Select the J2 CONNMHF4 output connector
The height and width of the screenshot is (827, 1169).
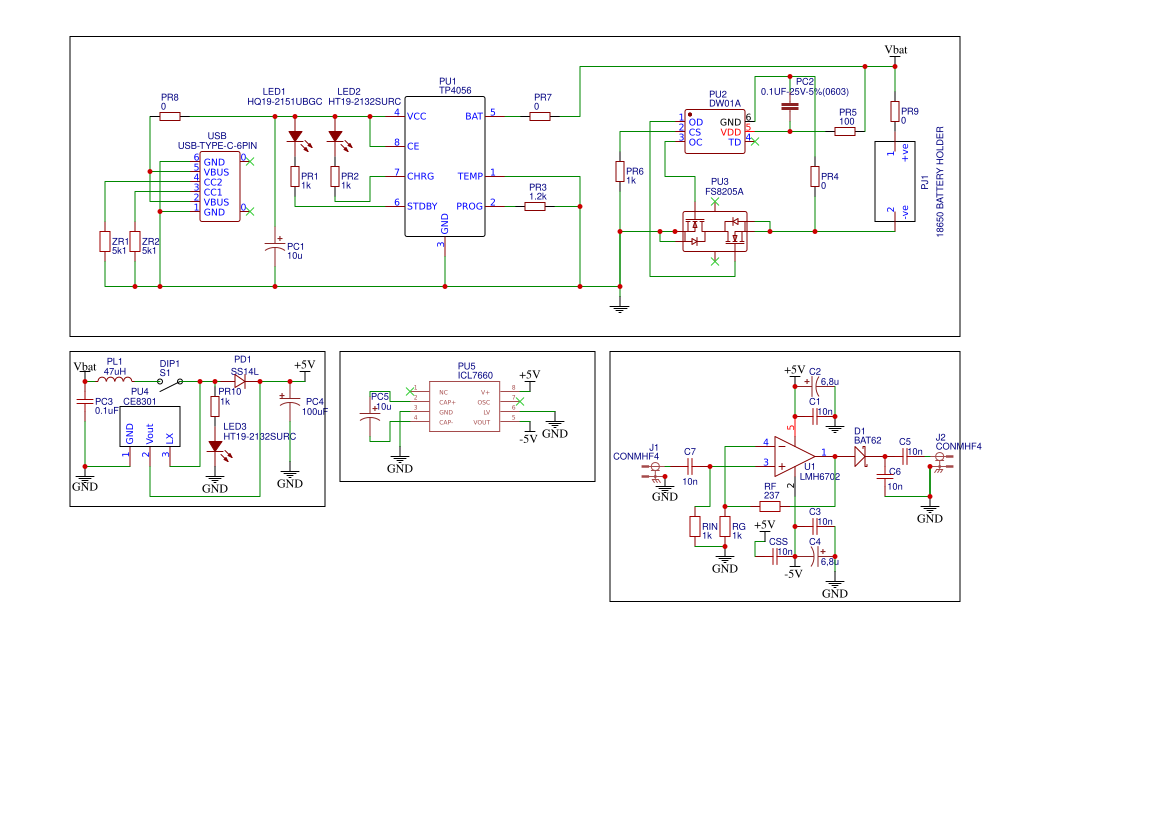(939, 458)
